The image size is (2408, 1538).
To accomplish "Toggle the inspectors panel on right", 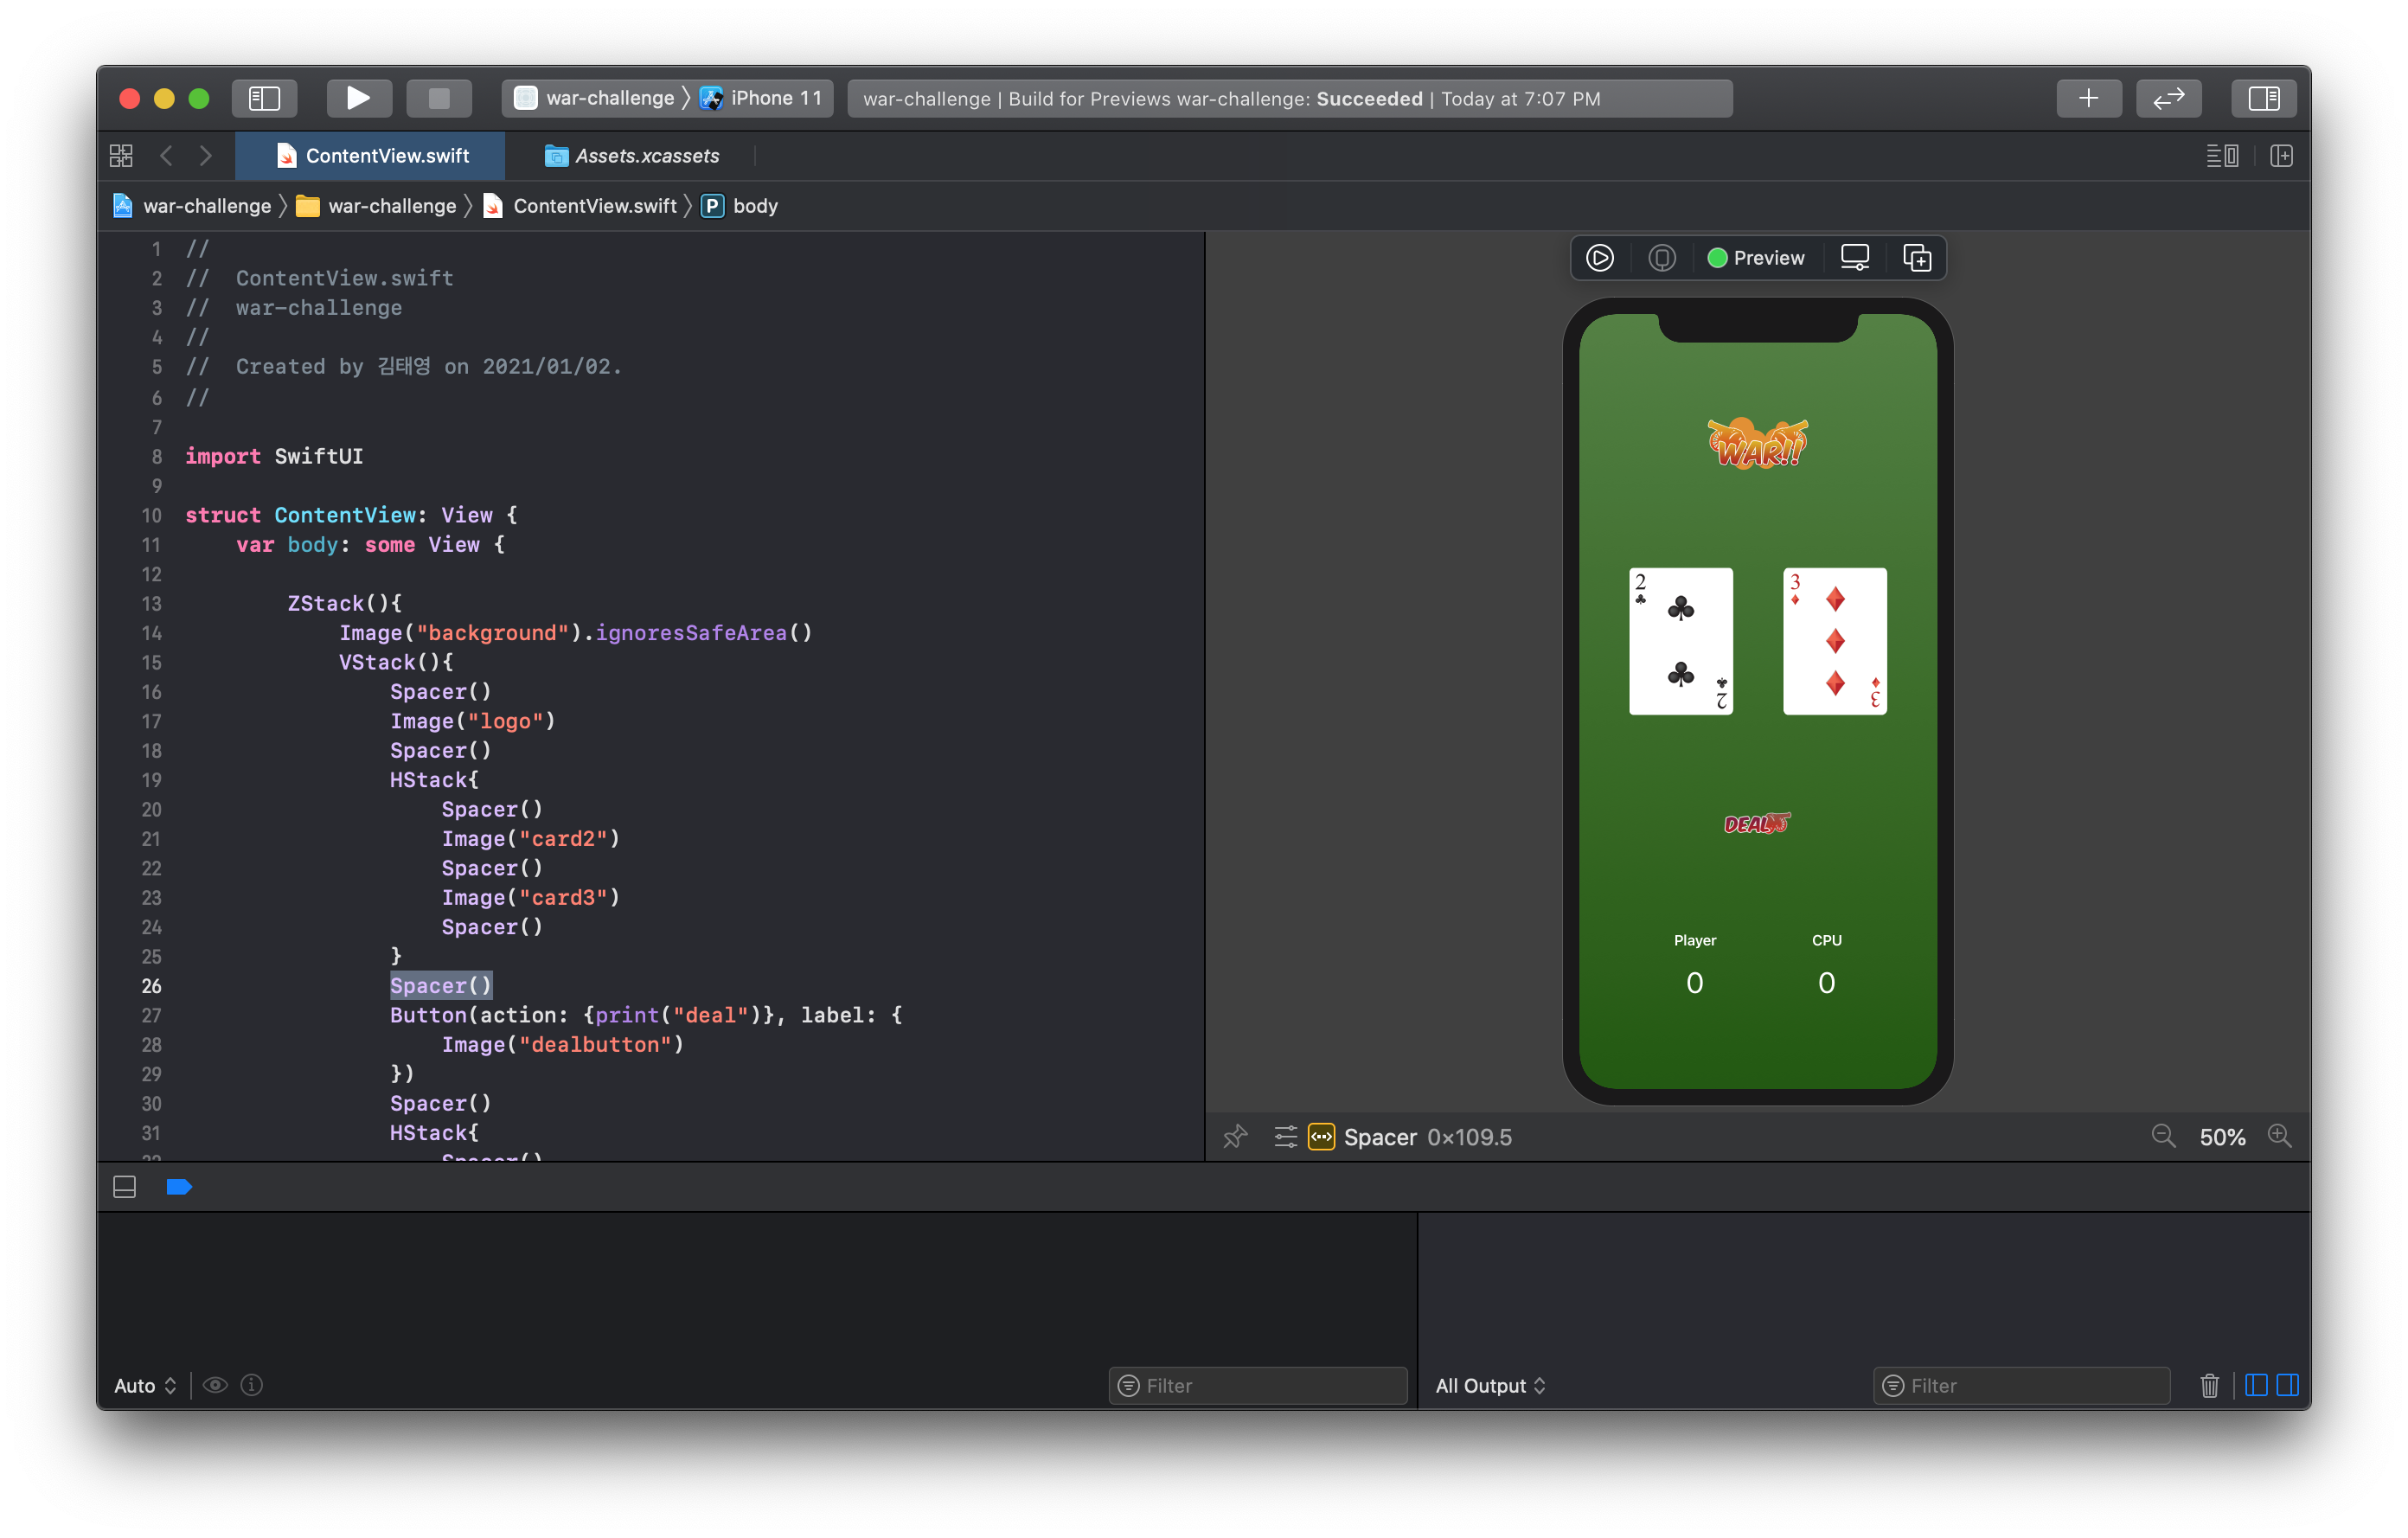I will click(x=2263, y=98).
